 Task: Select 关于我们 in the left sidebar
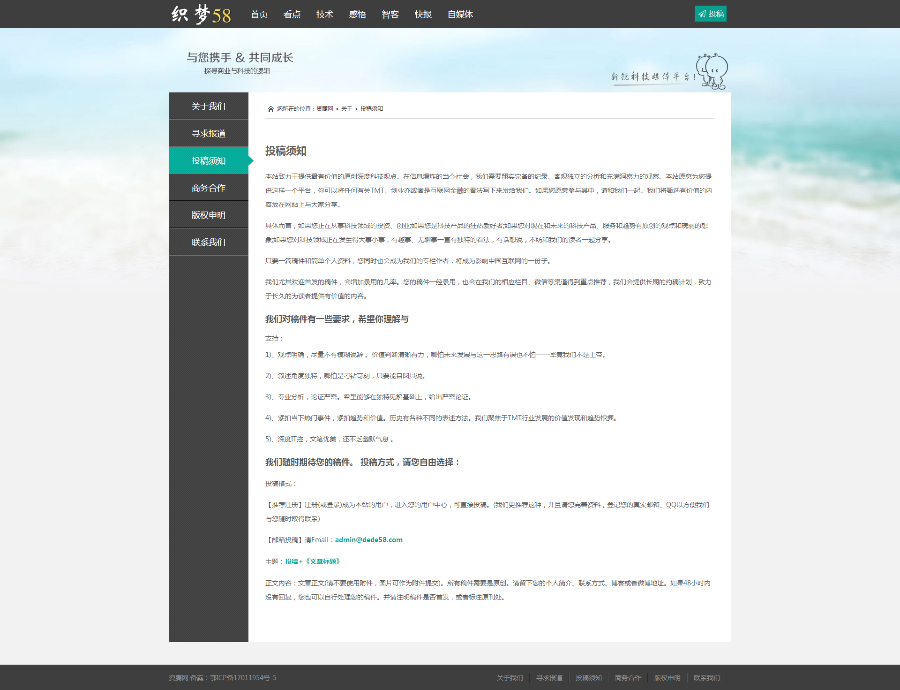pyautogui.click(x=208, y=106)
